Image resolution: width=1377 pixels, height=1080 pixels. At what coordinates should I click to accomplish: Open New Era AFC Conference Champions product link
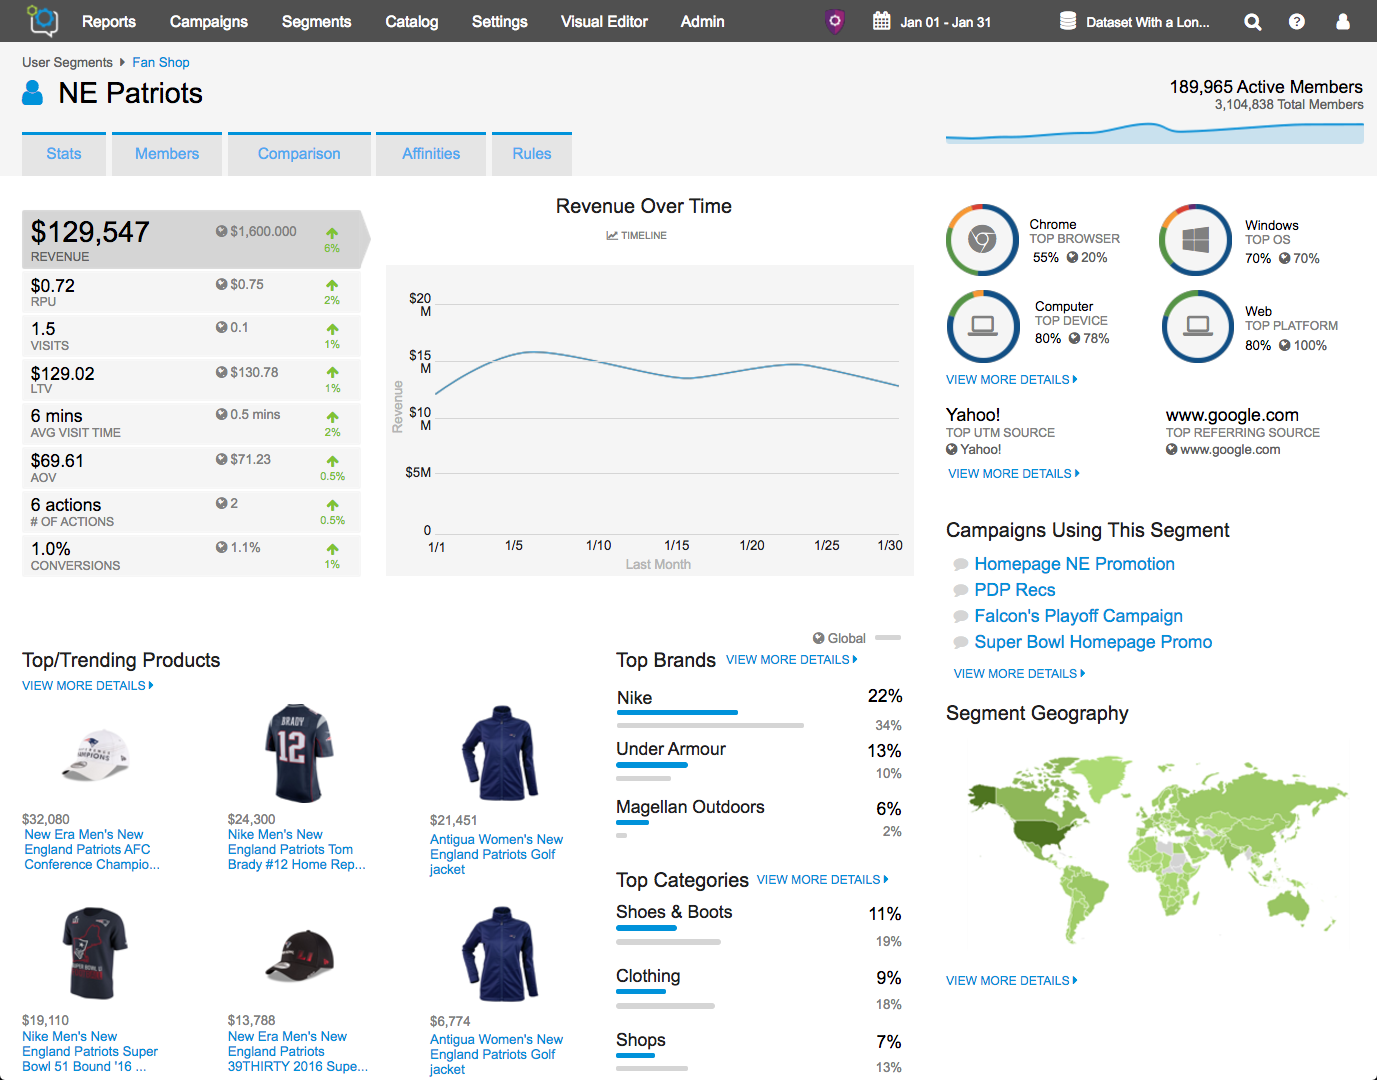pyautogui.click(x=92, y=850)
